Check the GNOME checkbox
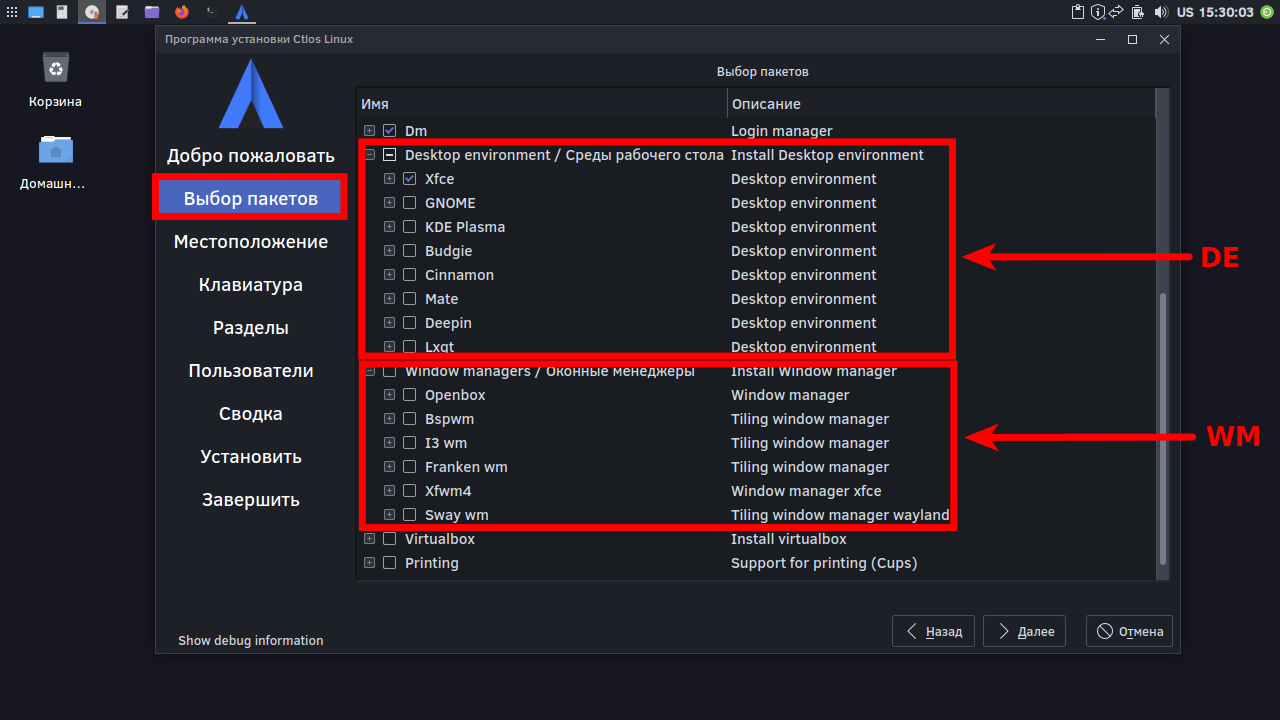 click(x=410, y=203)
